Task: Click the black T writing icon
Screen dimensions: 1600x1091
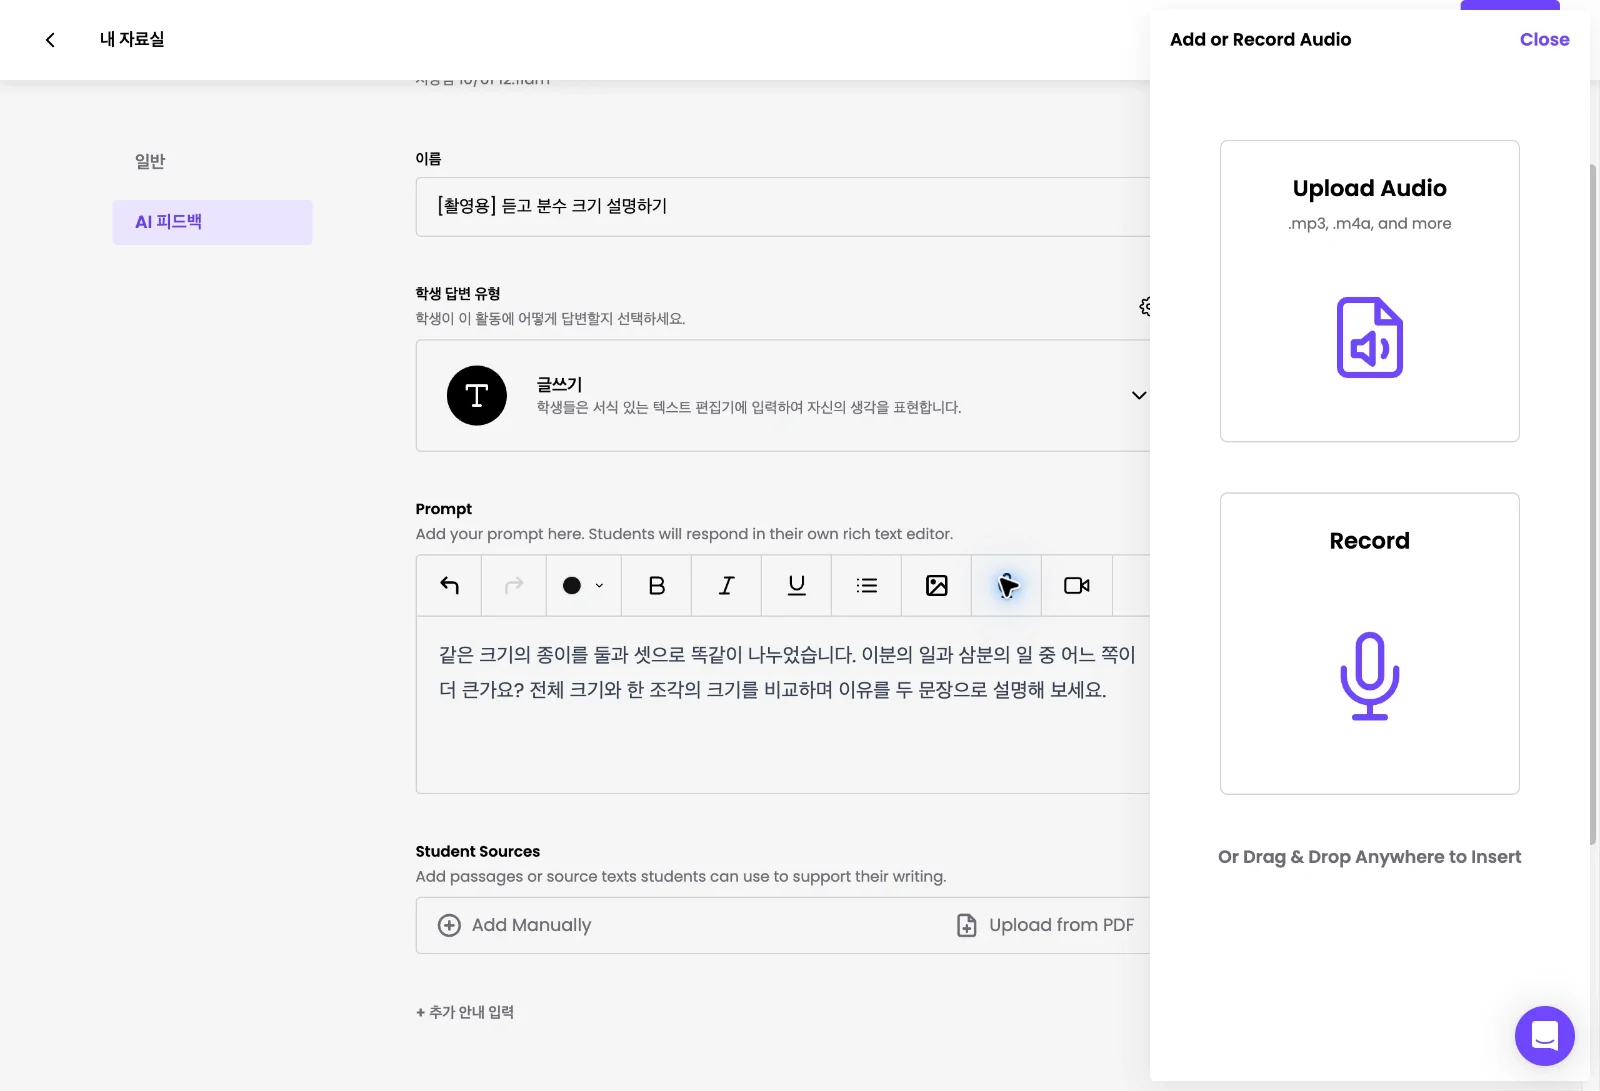Action: coord(477,396)
